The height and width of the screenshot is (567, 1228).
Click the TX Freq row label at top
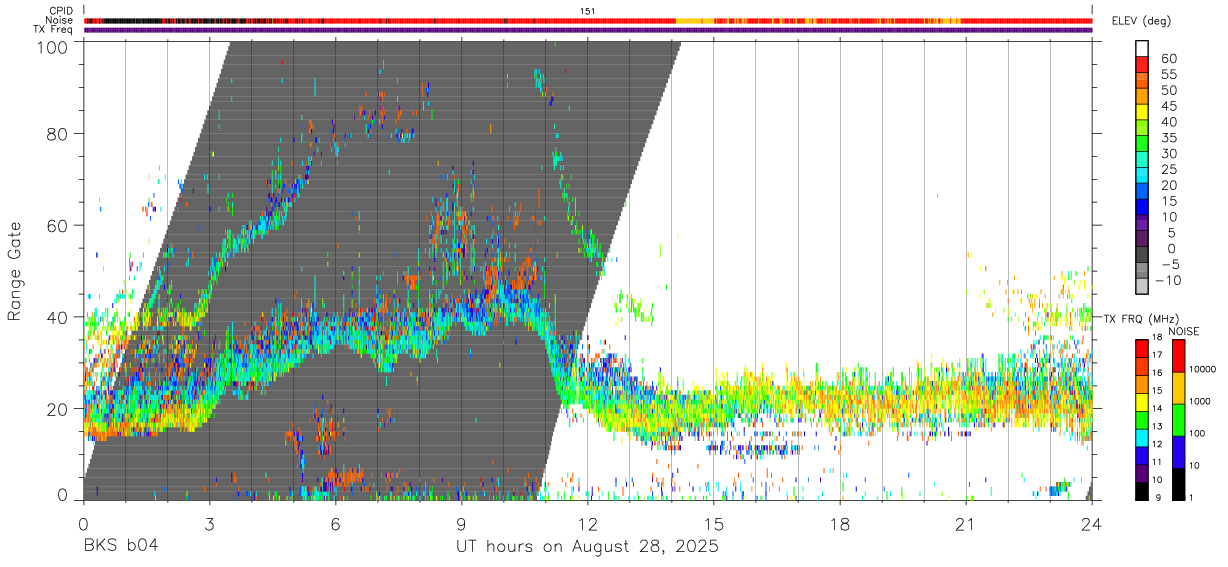54,30
